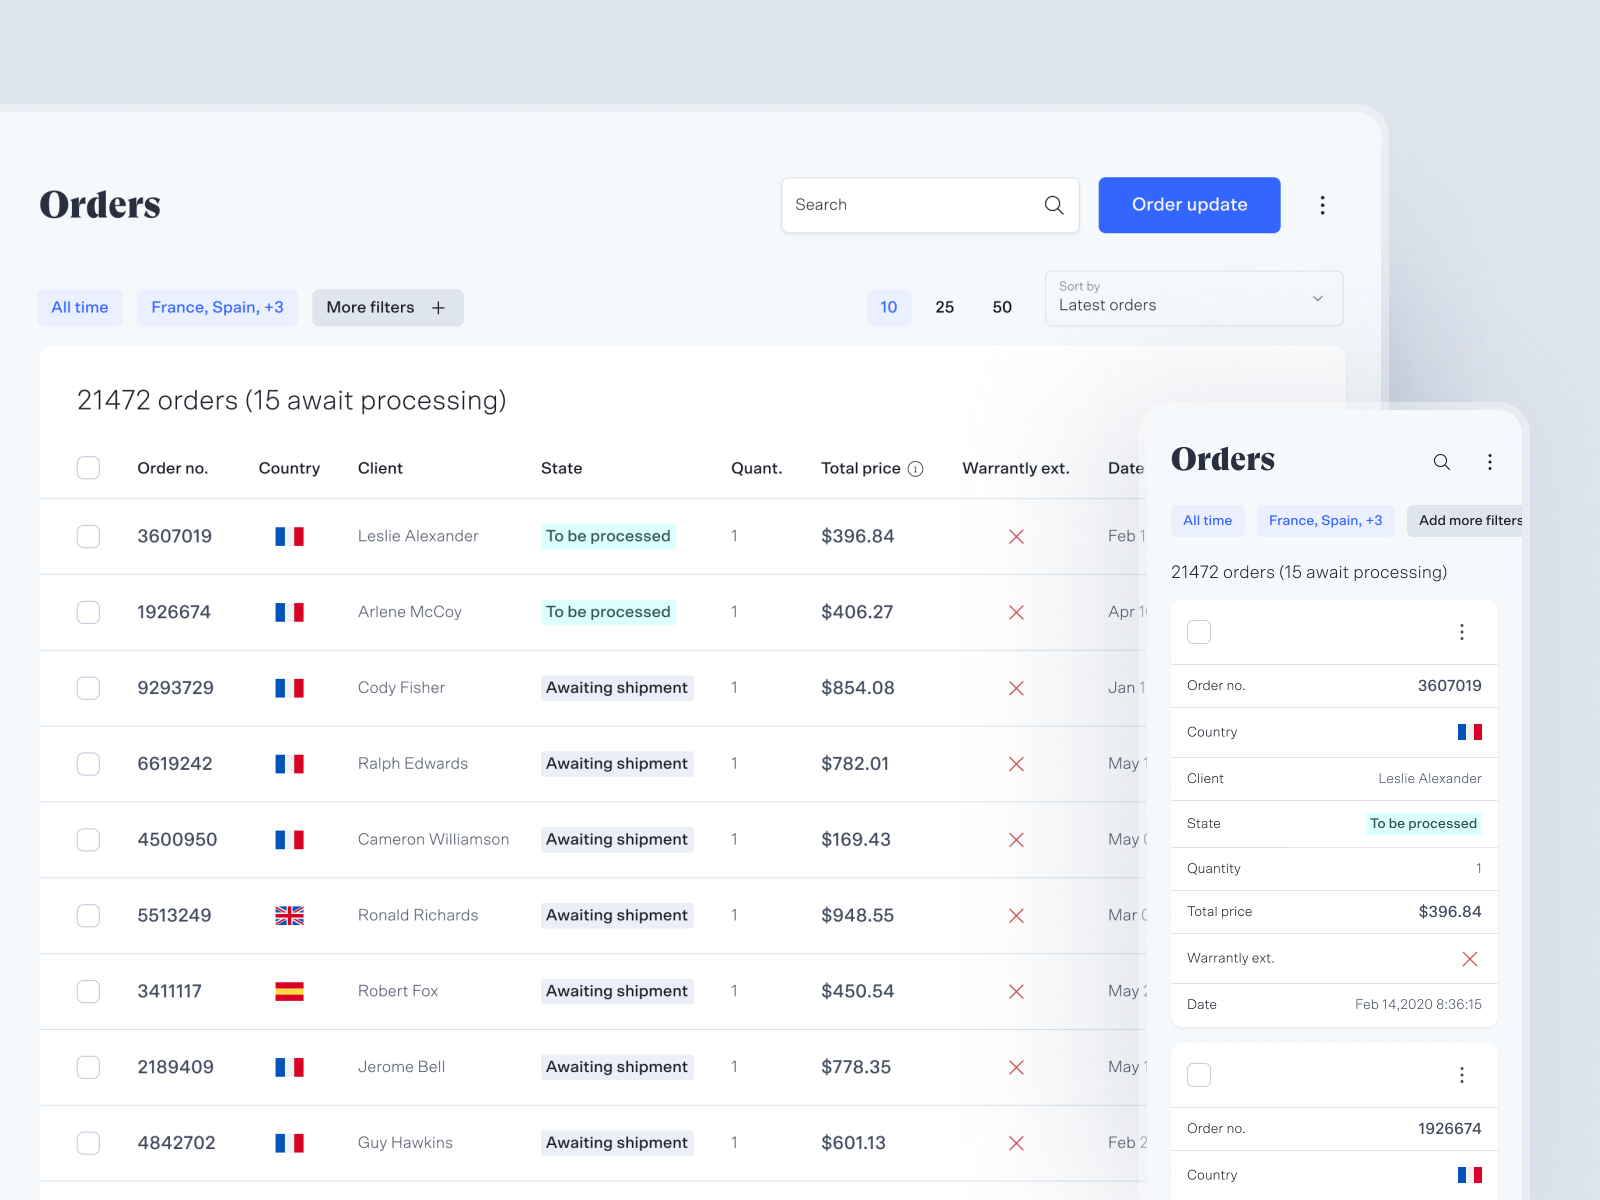Check the box for order 2189409
Image resolution: width=1600 pixels, height=1200 pixels.
point(88,1068)
